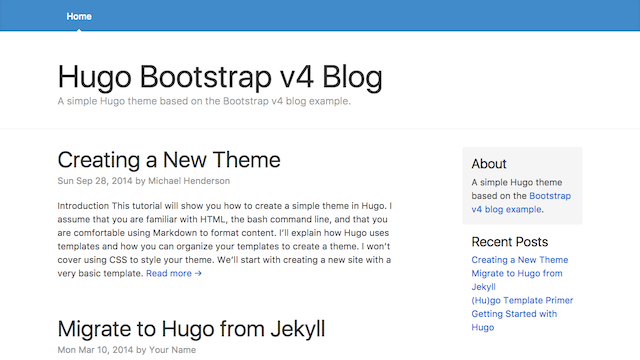This screenshot has width=640, height=360.
Task: Select Creating a New Theme in Recent Posts
Action: (x=520, y=260)
